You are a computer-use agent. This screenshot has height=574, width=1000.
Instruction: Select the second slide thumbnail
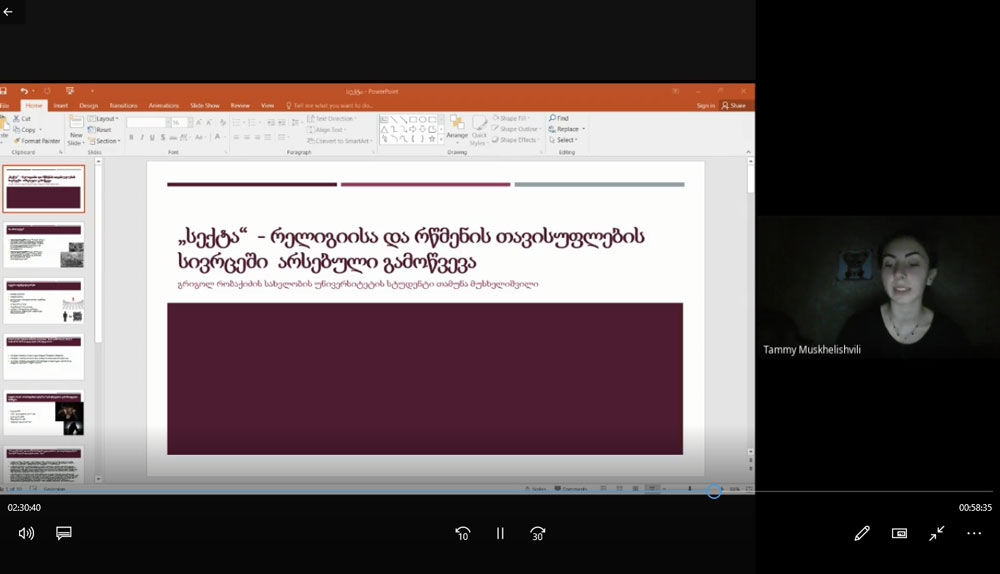(x=44, y=245)
